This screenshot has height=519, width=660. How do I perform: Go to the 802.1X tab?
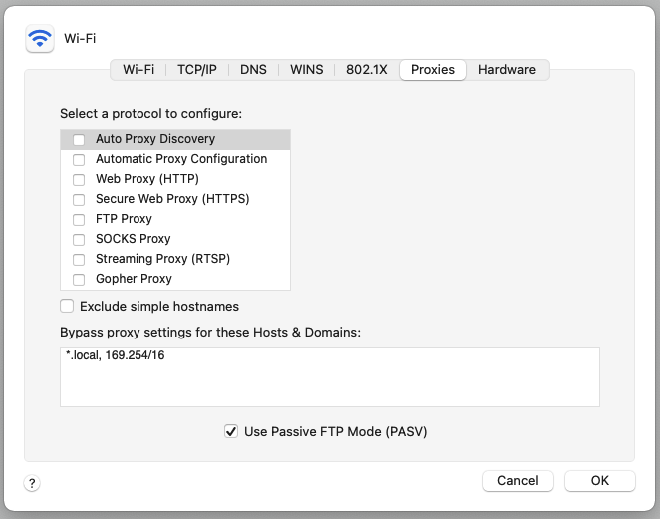367,70
